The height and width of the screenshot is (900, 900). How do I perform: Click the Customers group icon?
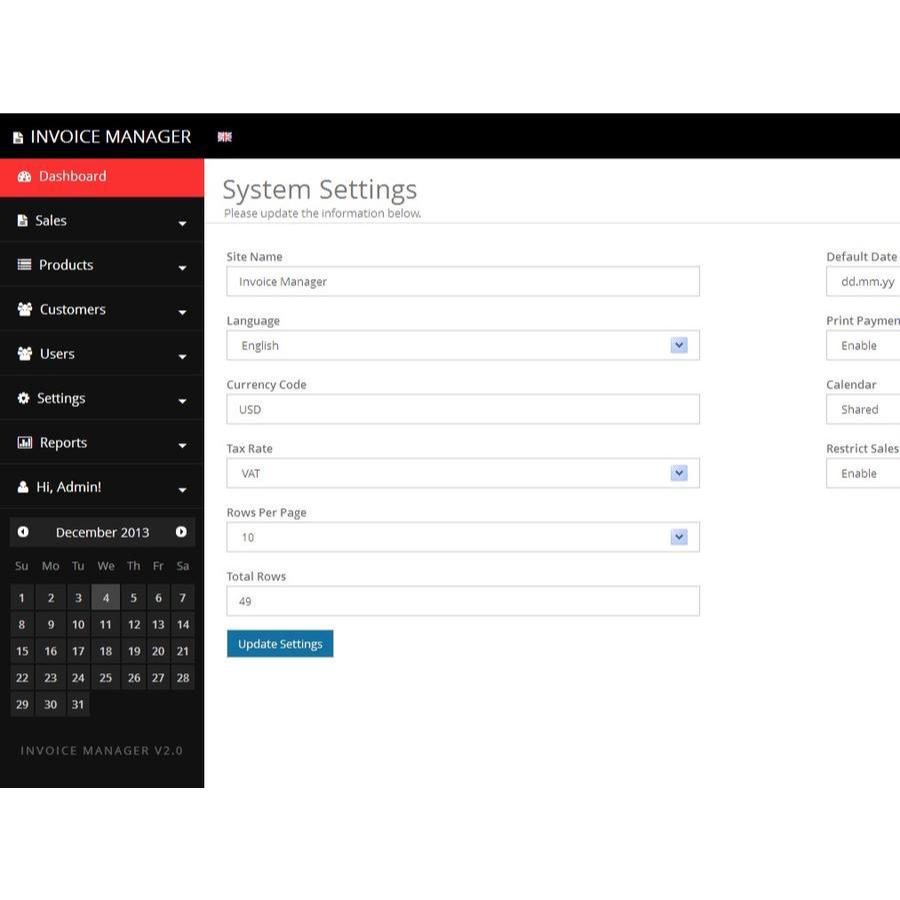click(25, 309)
